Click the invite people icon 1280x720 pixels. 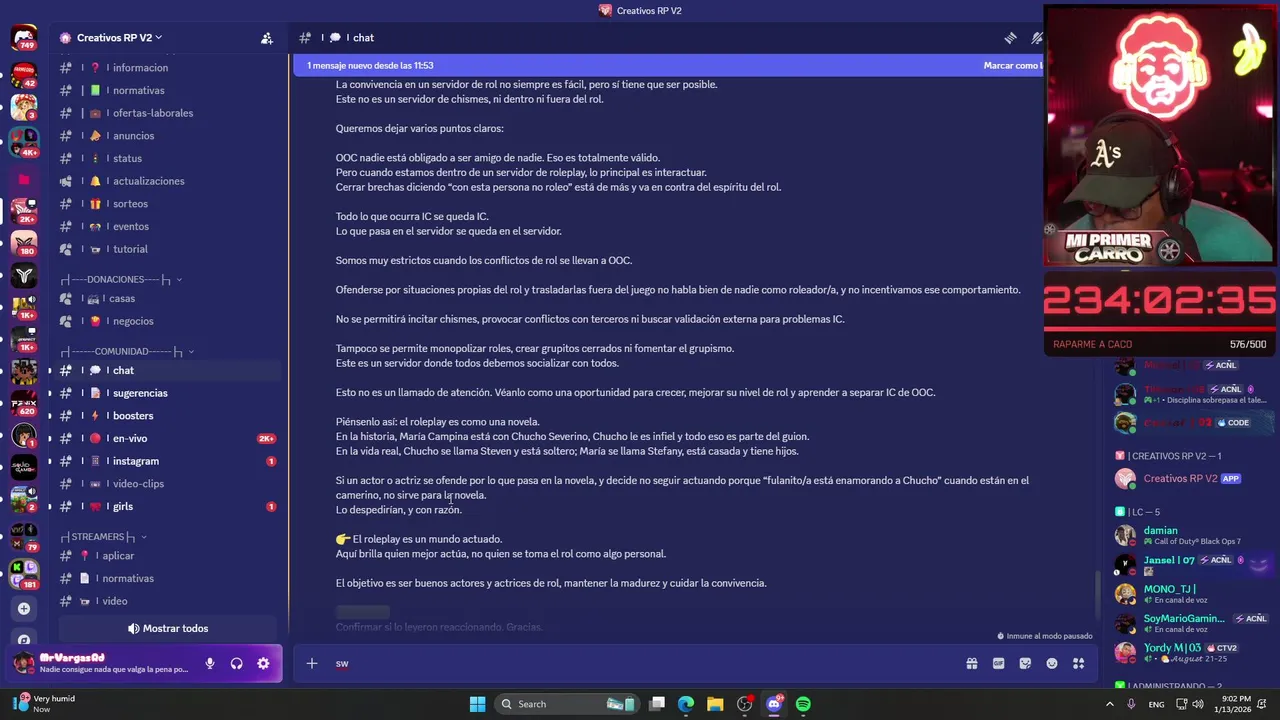[x=266, y=38]
